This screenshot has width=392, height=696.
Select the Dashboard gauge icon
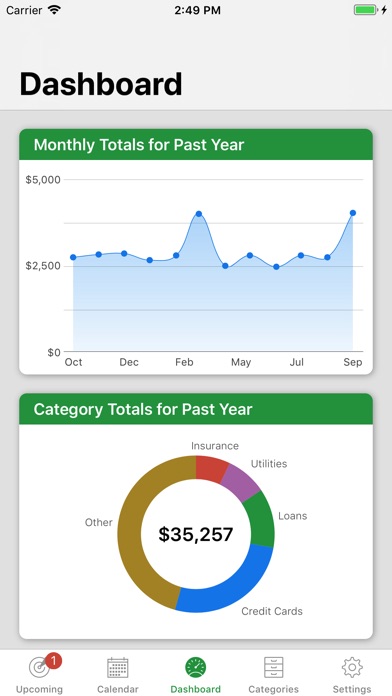(196, 668)
